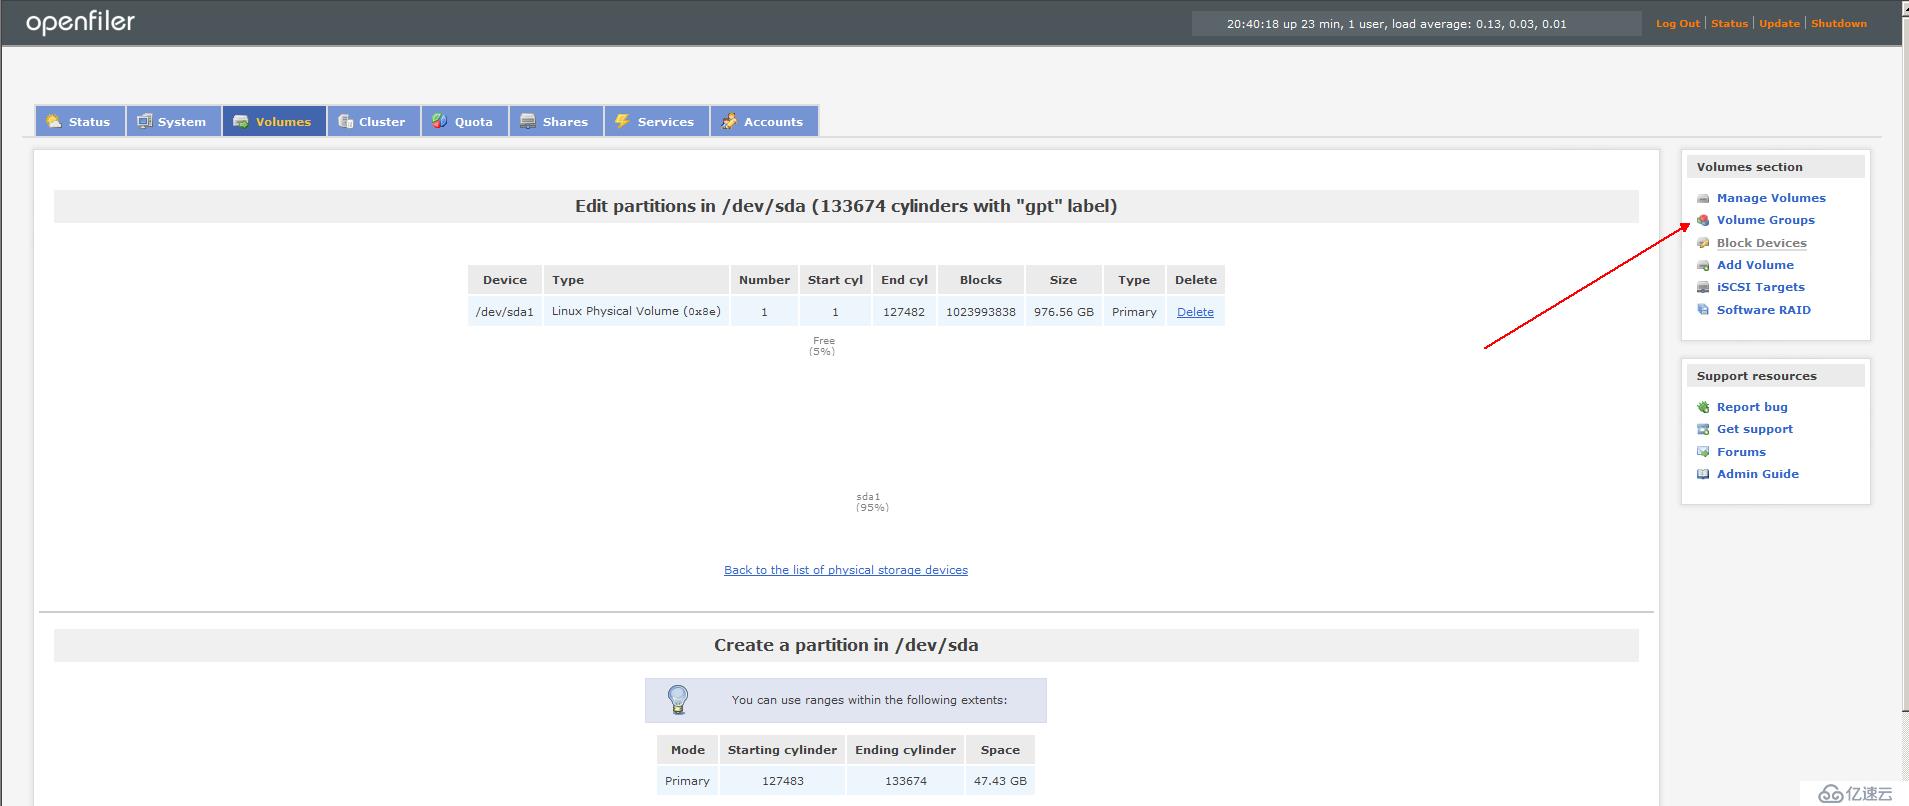Open the Admin Guide link
The width and height of the screenshot is (1909, 806).
(x=1758, y=474)
